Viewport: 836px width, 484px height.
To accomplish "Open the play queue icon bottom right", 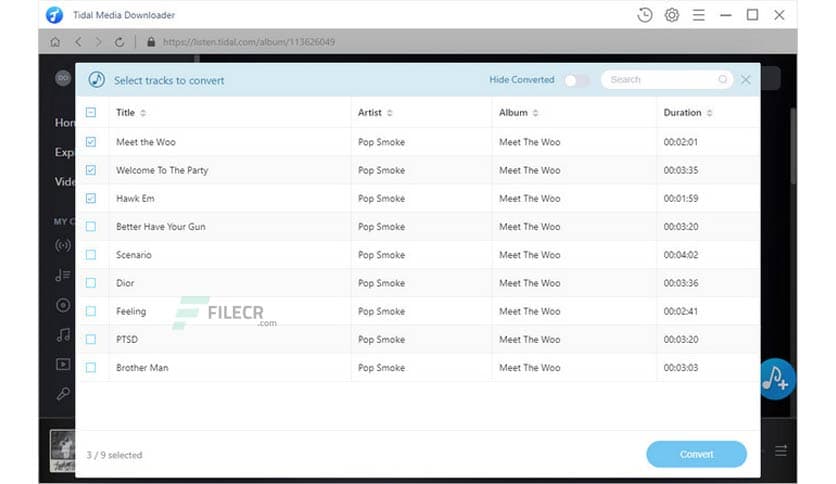I will click(x=781, y=451).
